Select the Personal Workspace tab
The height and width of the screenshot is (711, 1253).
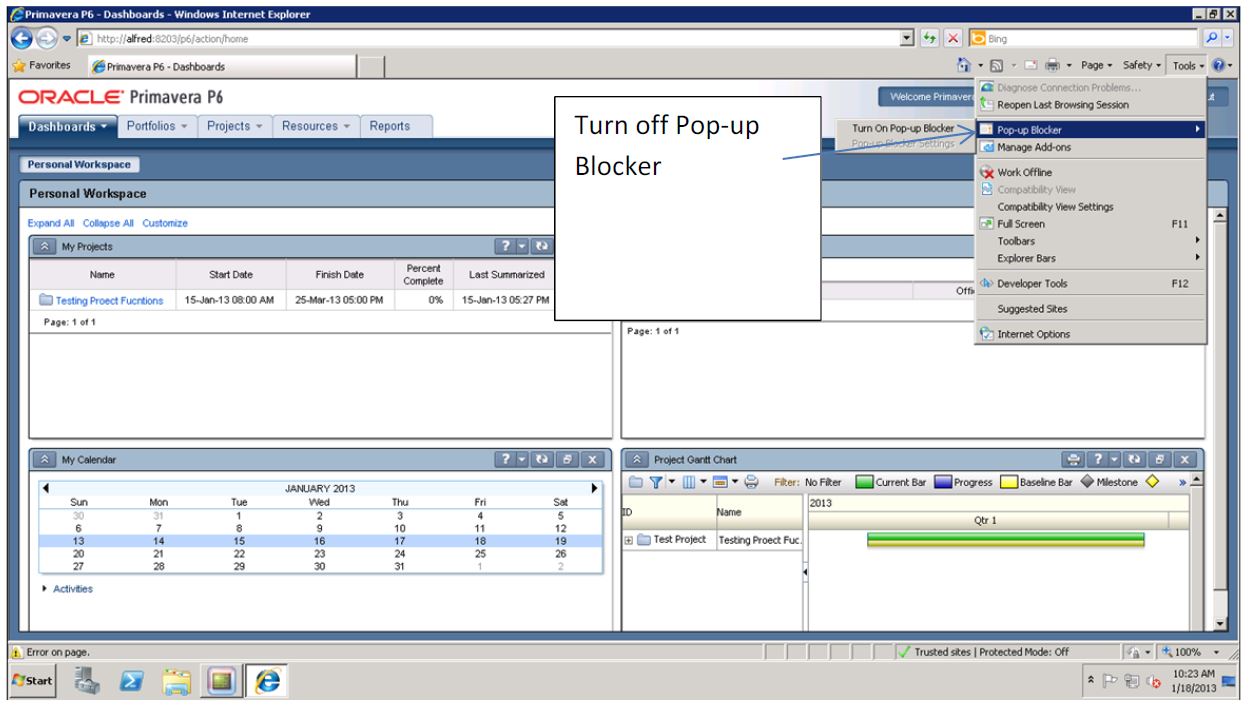click(79, 164)
